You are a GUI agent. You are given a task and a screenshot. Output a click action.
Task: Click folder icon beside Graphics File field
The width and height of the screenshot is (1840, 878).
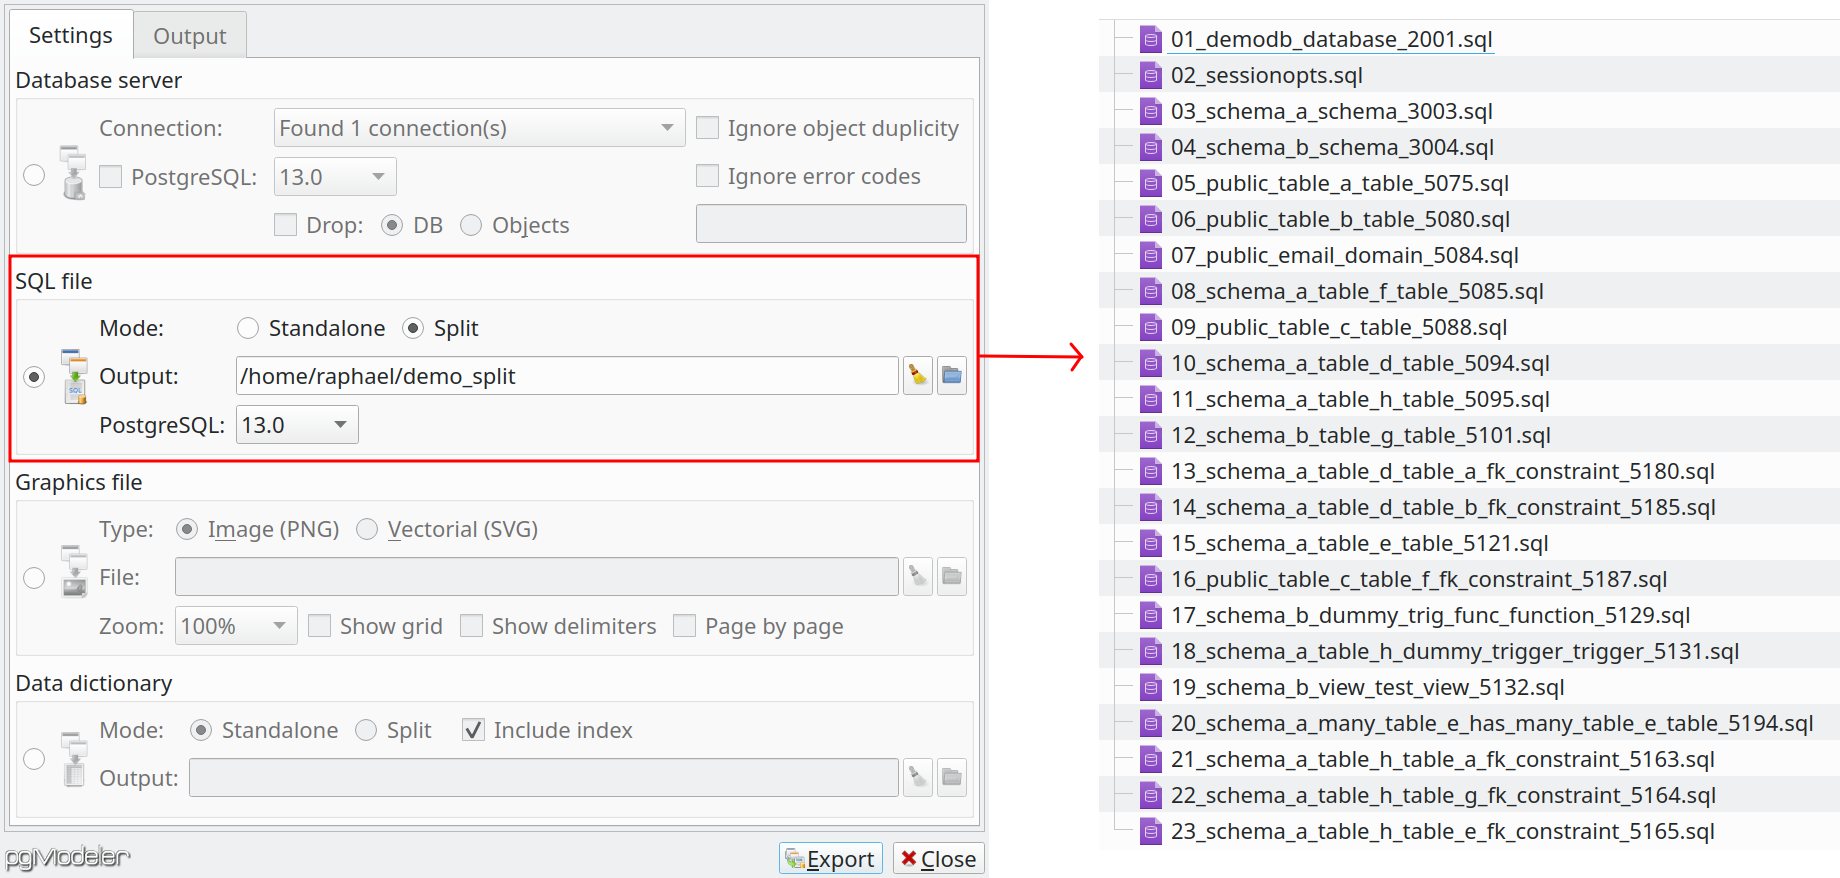click(952, 577)
